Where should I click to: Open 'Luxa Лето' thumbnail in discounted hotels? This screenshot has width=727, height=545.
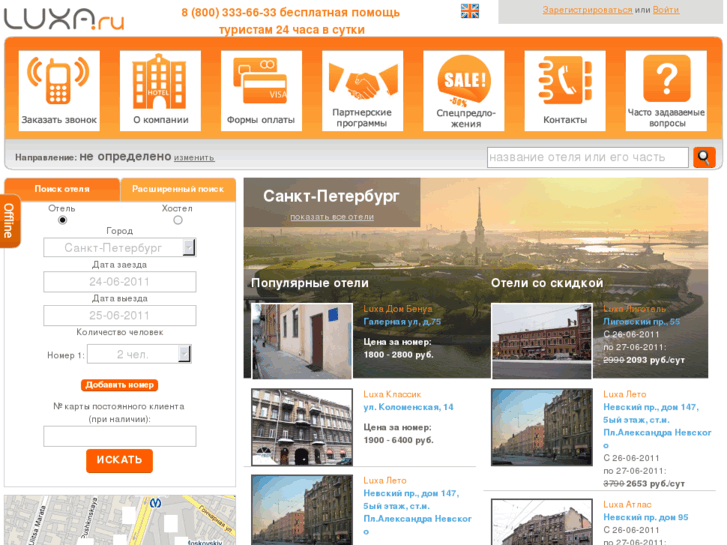coord(542,427)
